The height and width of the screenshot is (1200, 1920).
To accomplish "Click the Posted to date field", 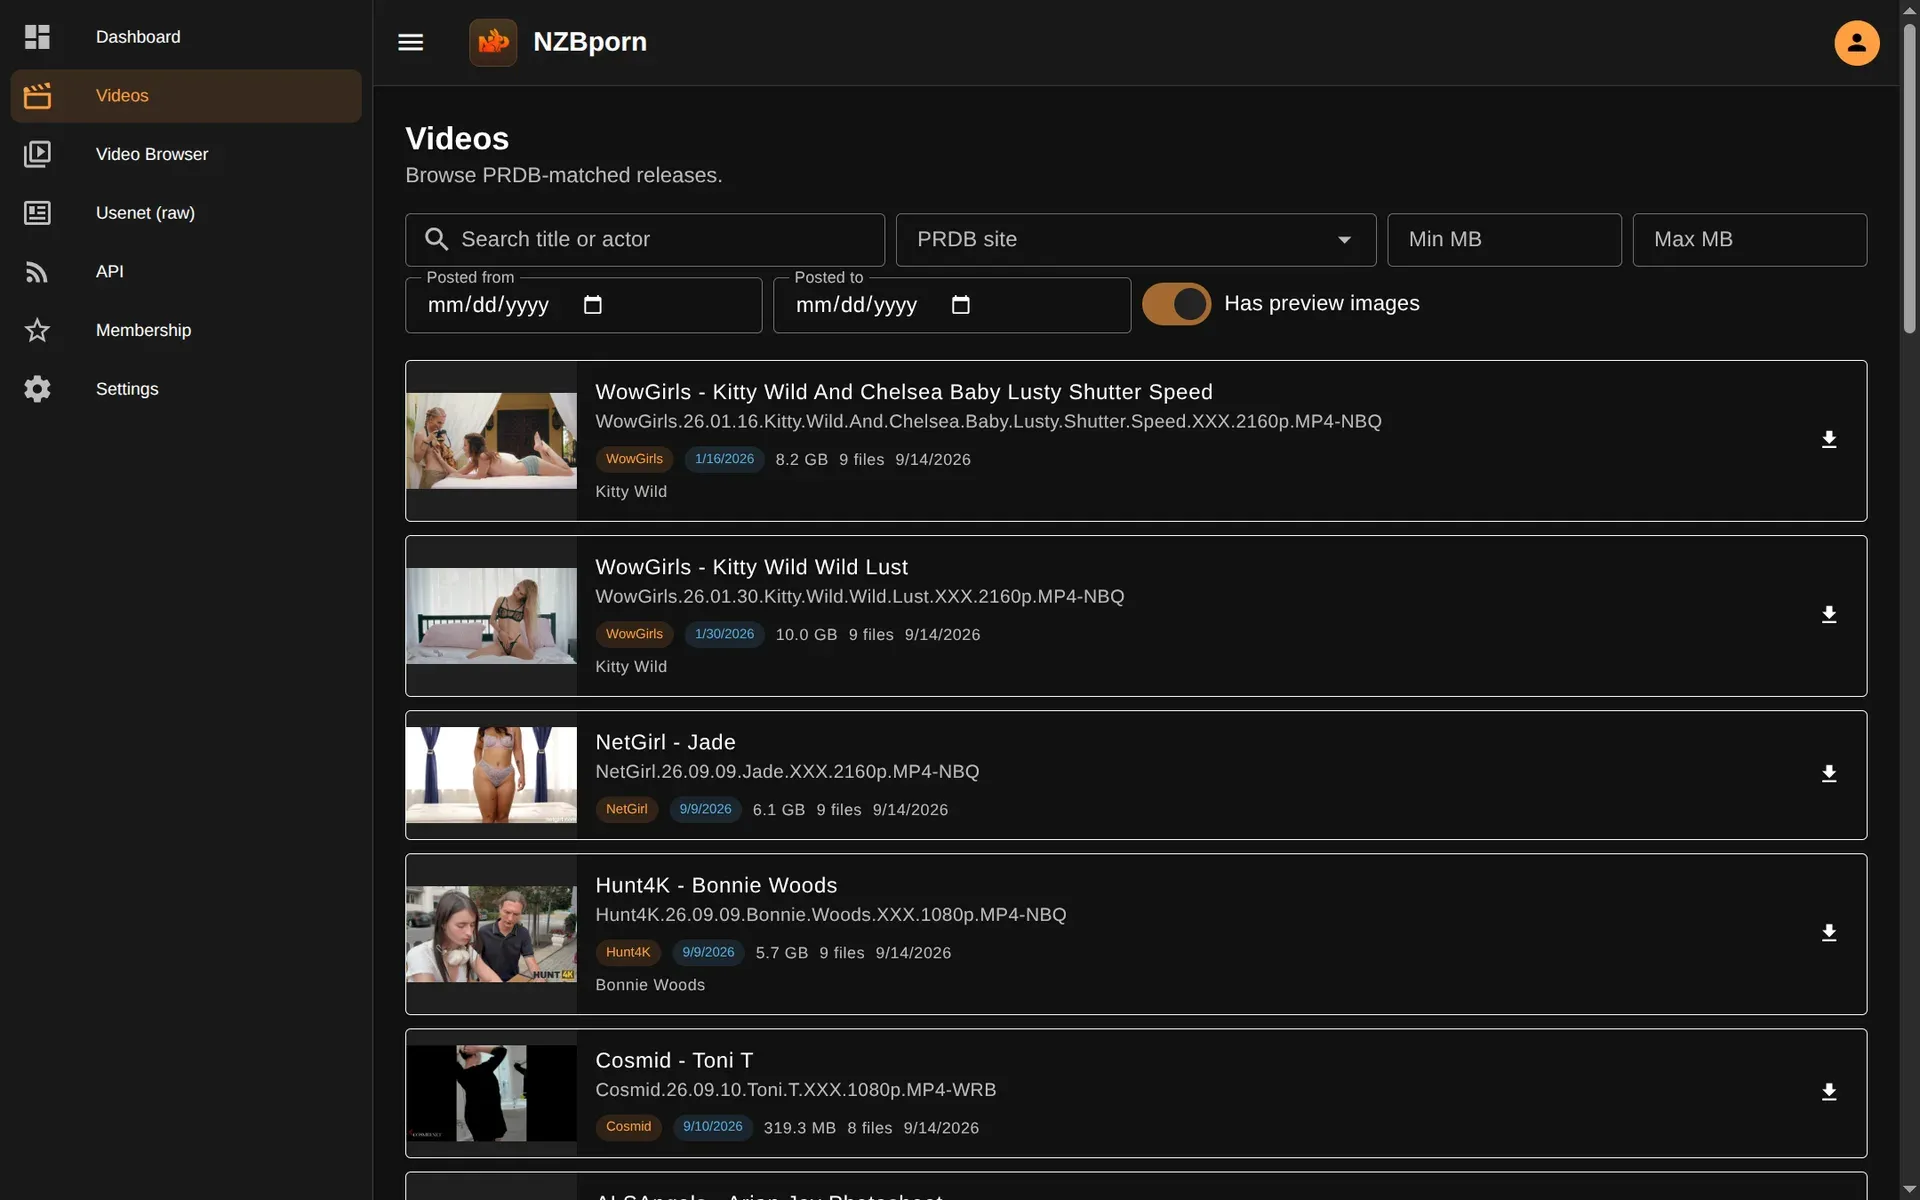I will pyautogui.click(x=951, y=305).
